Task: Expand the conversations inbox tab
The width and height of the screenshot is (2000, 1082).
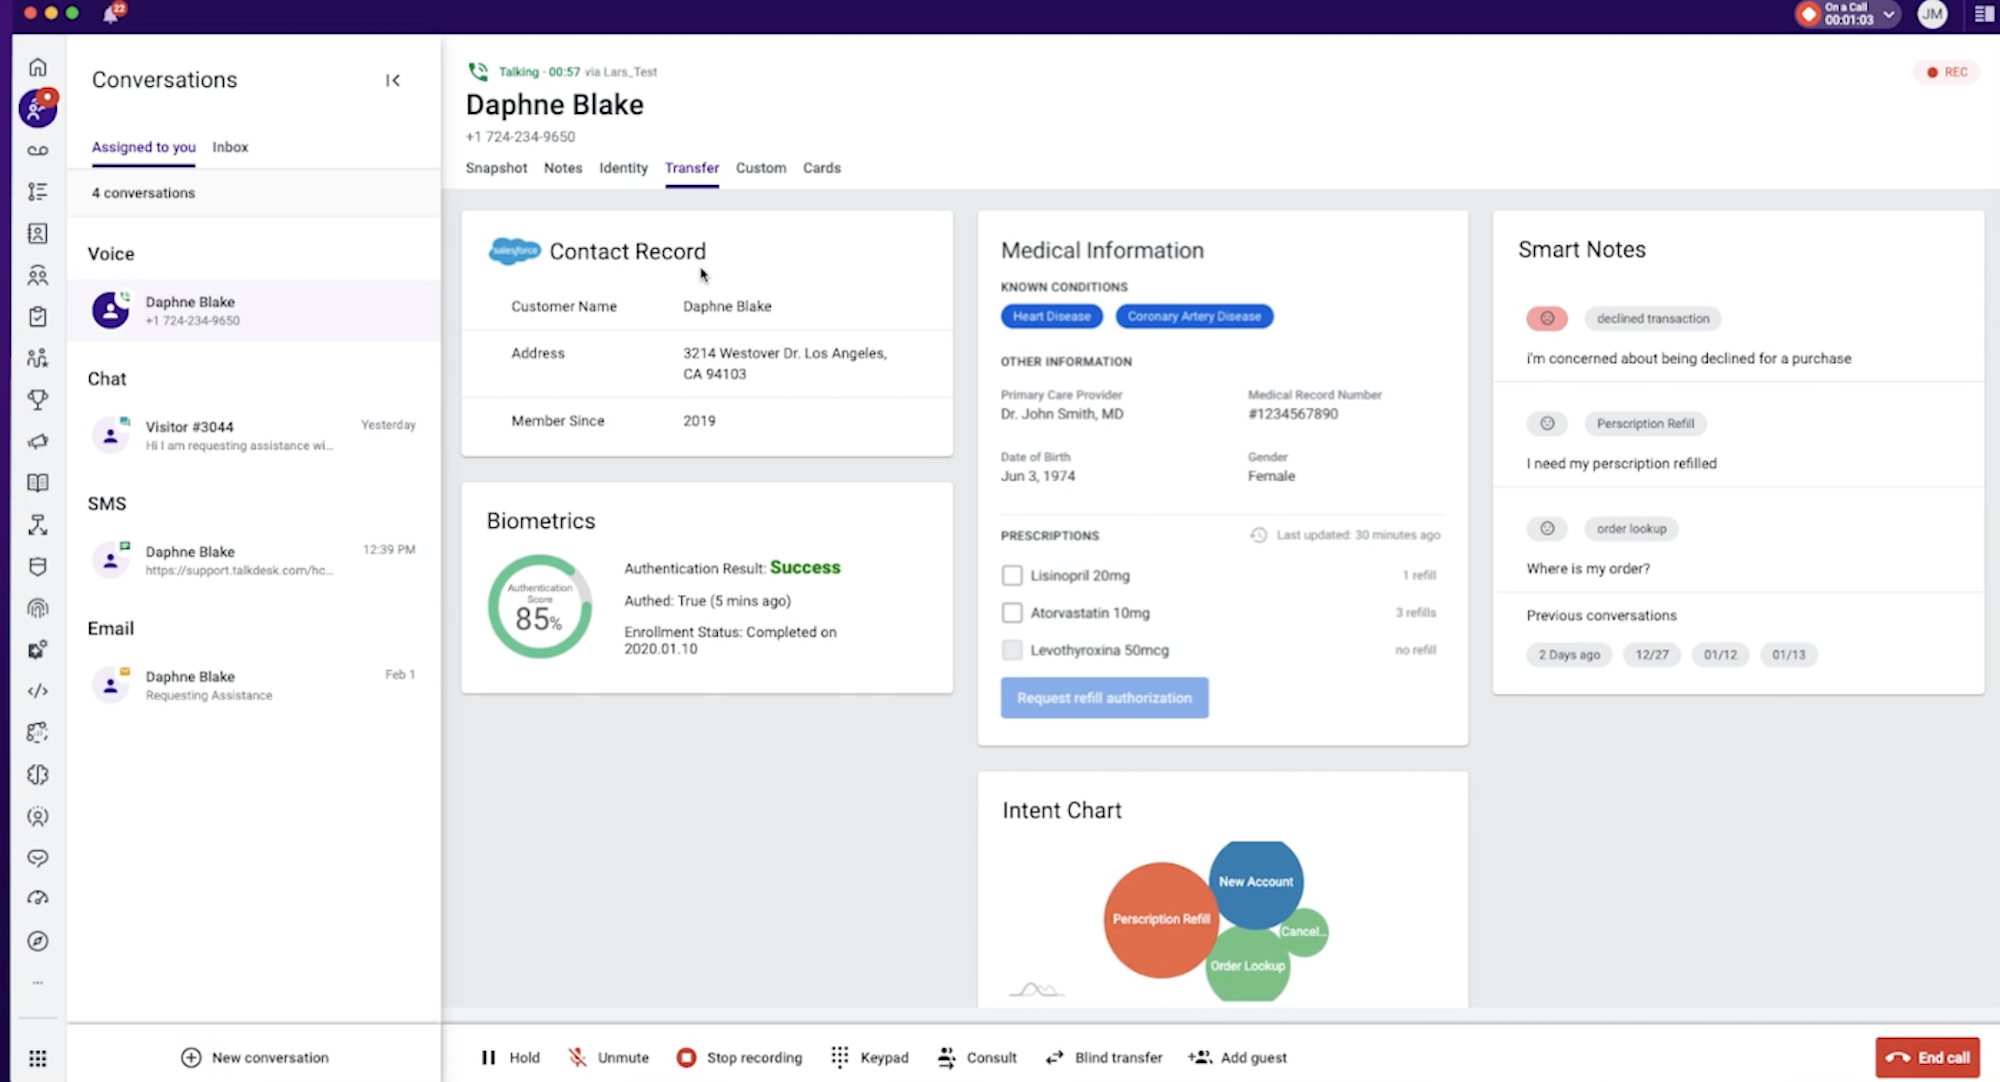Action: (229, 147)
